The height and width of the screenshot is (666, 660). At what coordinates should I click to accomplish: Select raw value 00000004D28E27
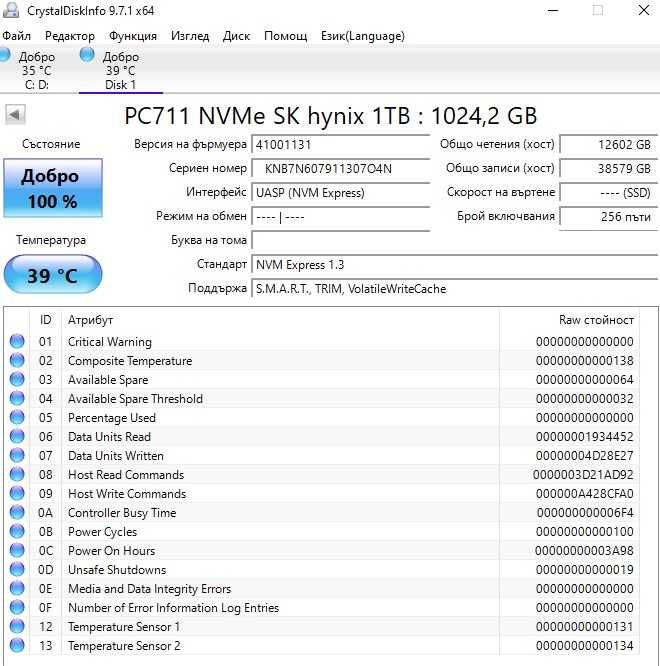pyautogui.click(x=584, y=455)
